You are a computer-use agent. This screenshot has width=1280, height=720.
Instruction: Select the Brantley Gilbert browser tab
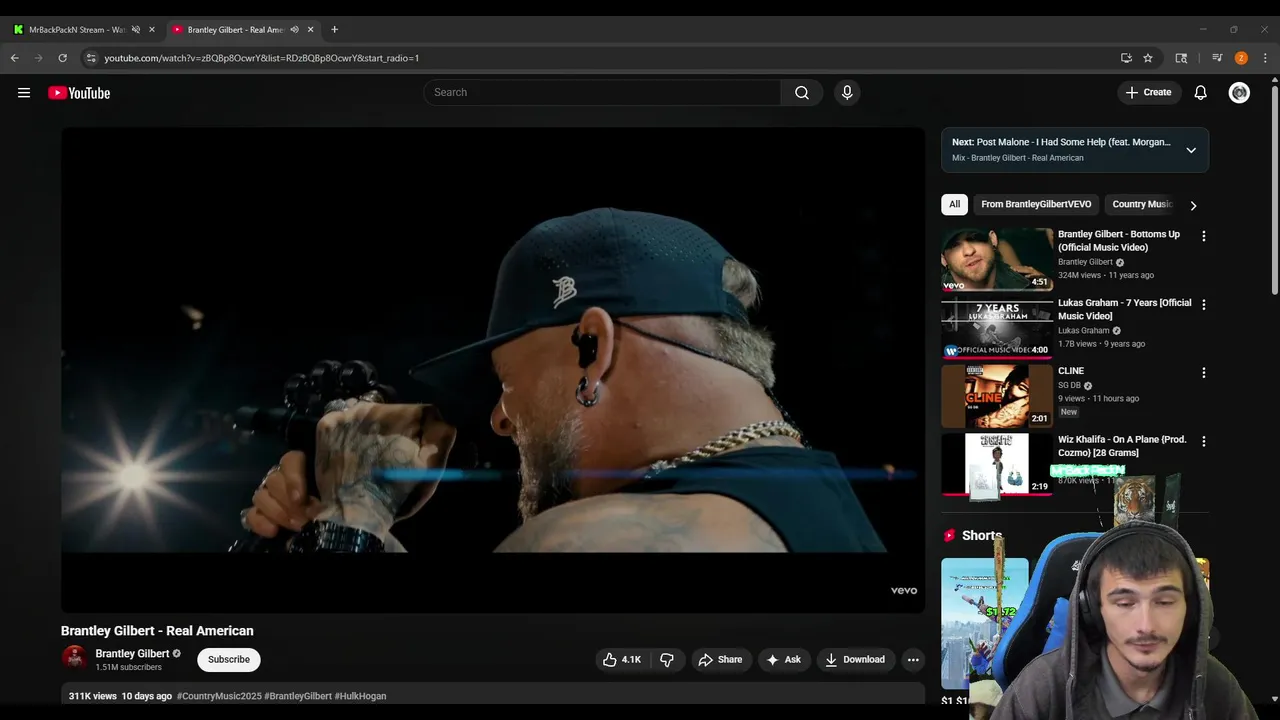click(236, 29)
